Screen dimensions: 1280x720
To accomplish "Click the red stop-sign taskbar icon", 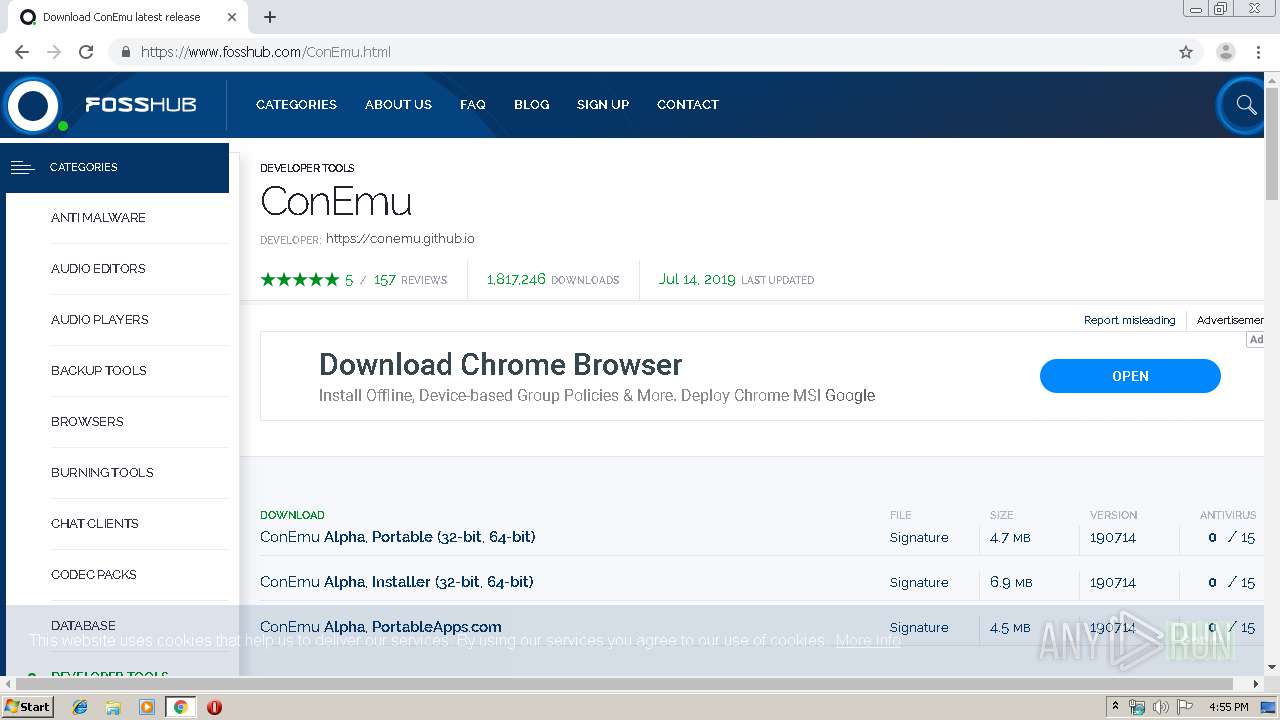I will 214,707.
